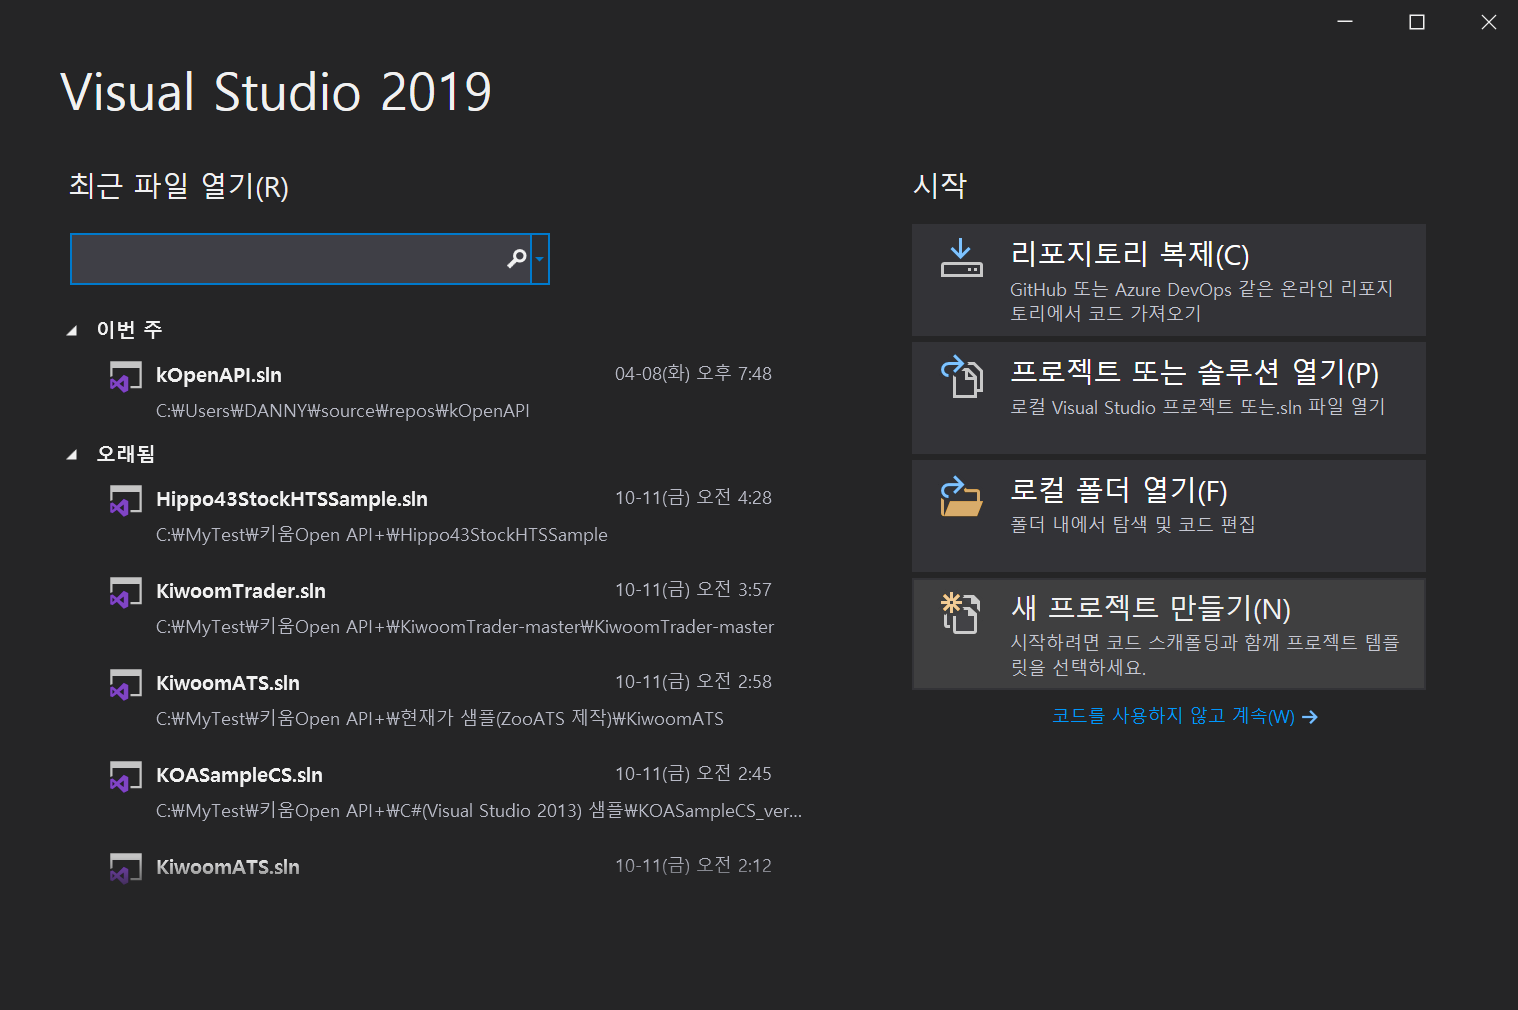The width and height of the screenshot is (1518, 1010).
Task: Click inside the recent files search field
Action: [290, 258]
